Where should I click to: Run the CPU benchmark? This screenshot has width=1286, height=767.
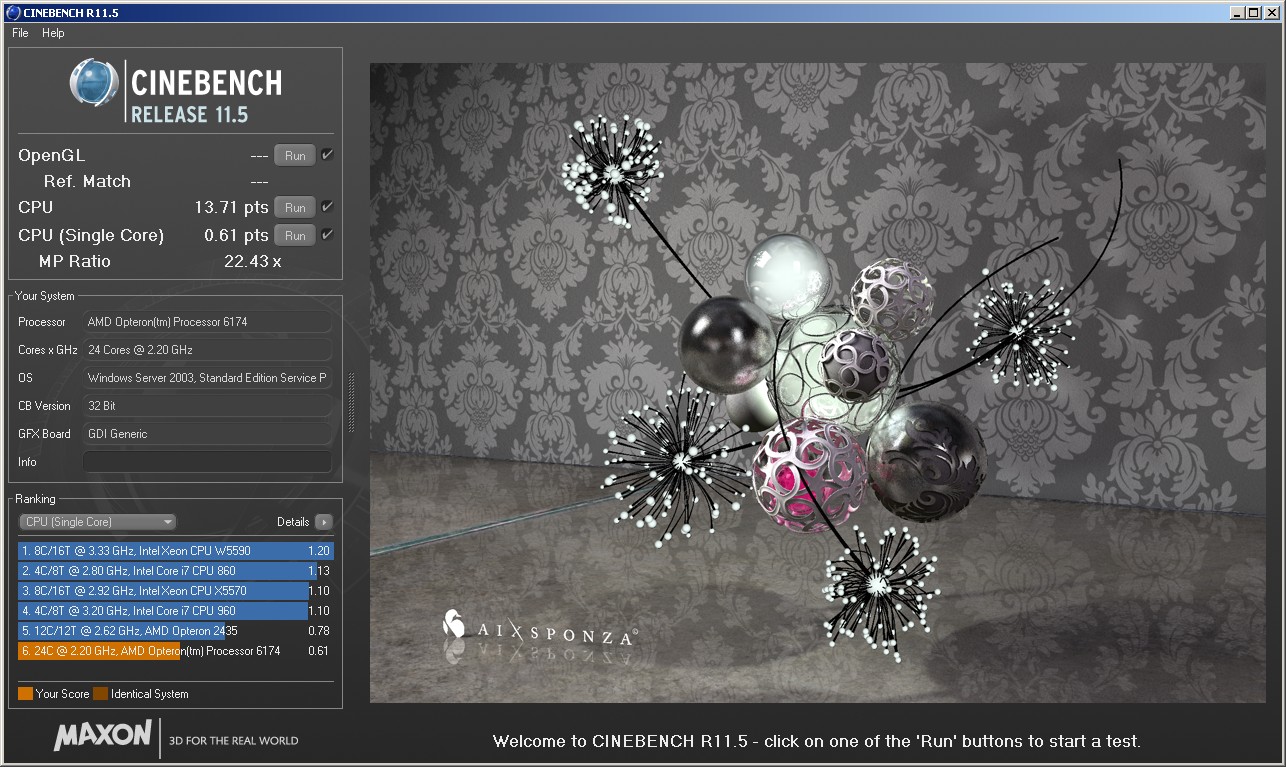pyautogui.click(x=295, y=207)
